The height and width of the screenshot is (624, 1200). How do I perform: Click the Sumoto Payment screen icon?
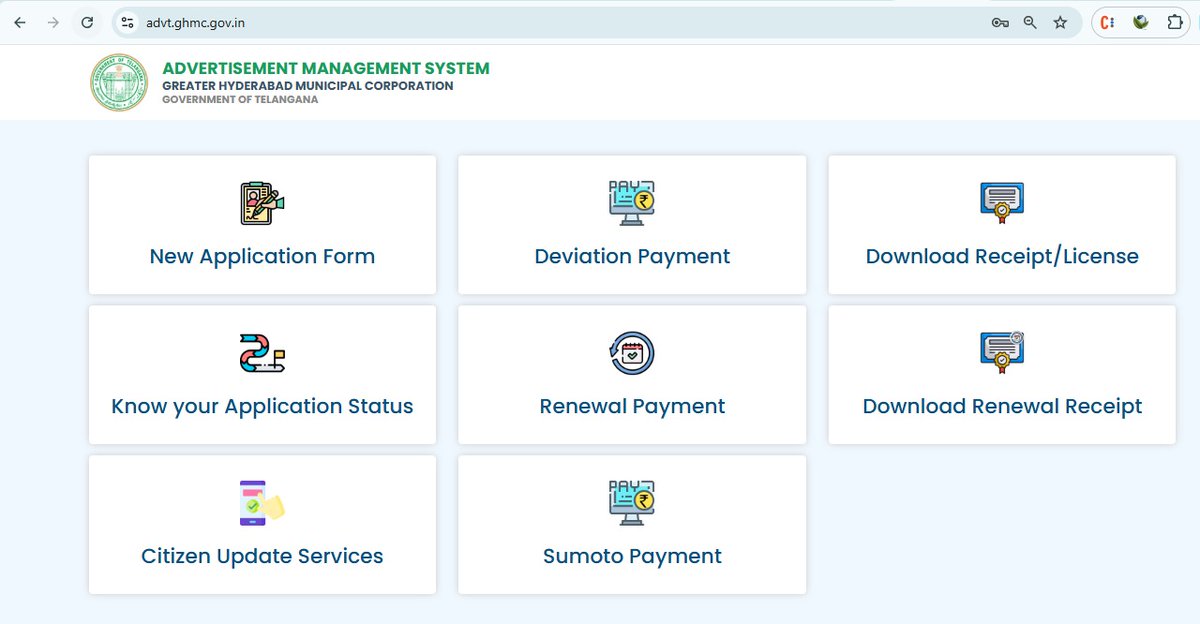pos(632,500)
